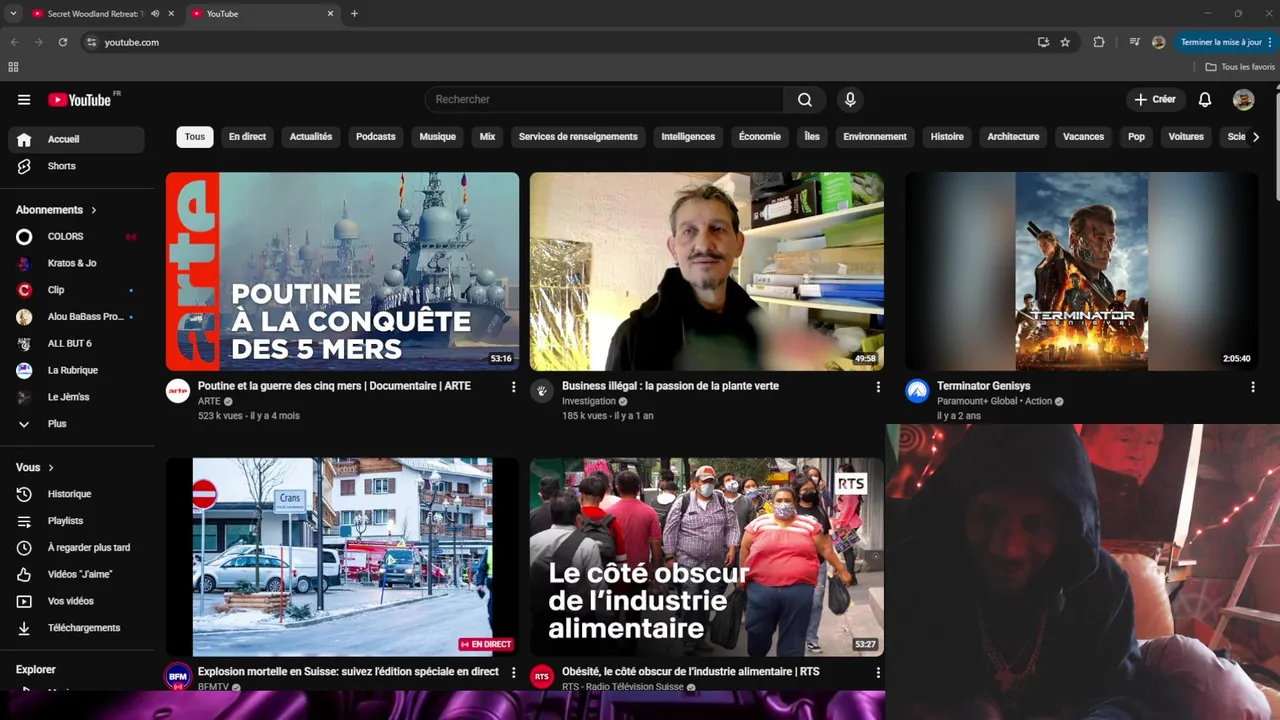Open the account avatar menu
1280x720 pixels.
(x=1243, y=99)
